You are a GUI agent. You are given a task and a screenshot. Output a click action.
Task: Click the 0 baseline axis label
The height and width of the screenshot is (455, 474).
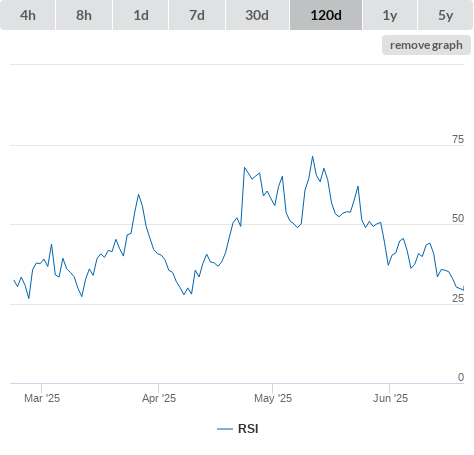461,377
